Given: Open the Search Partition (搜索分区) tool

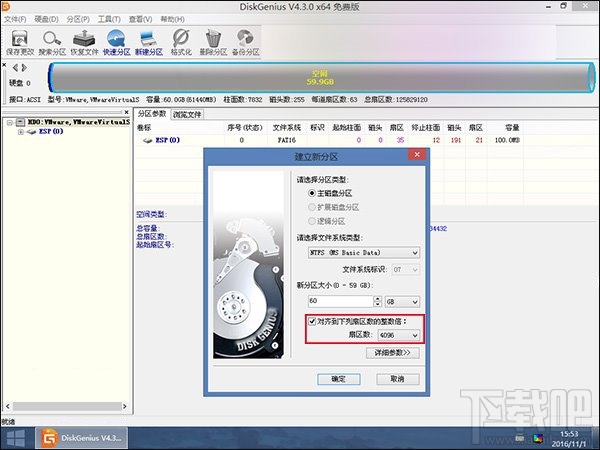Looking at the screenshot, I should click(52, 43).
